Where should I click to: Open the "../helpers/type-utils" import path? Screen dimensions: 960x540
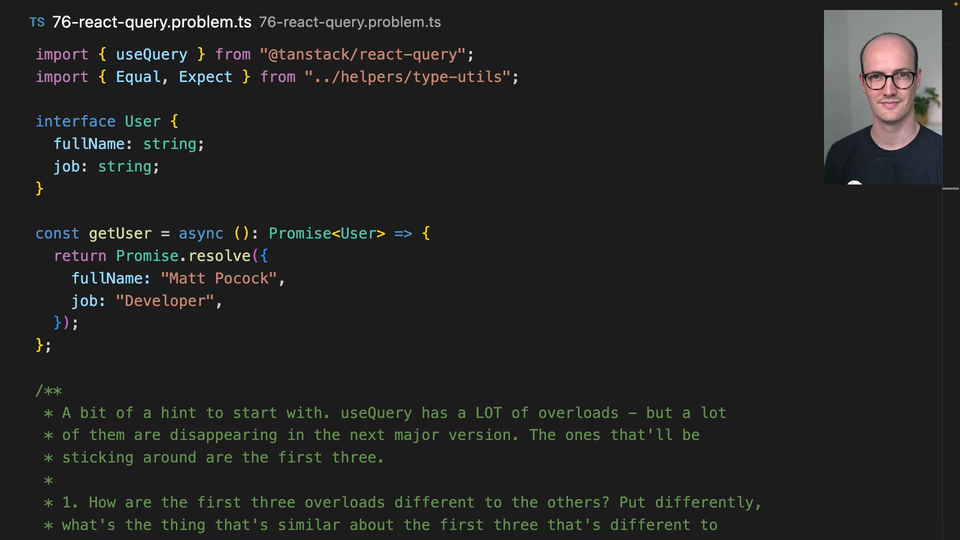(411, 76)
